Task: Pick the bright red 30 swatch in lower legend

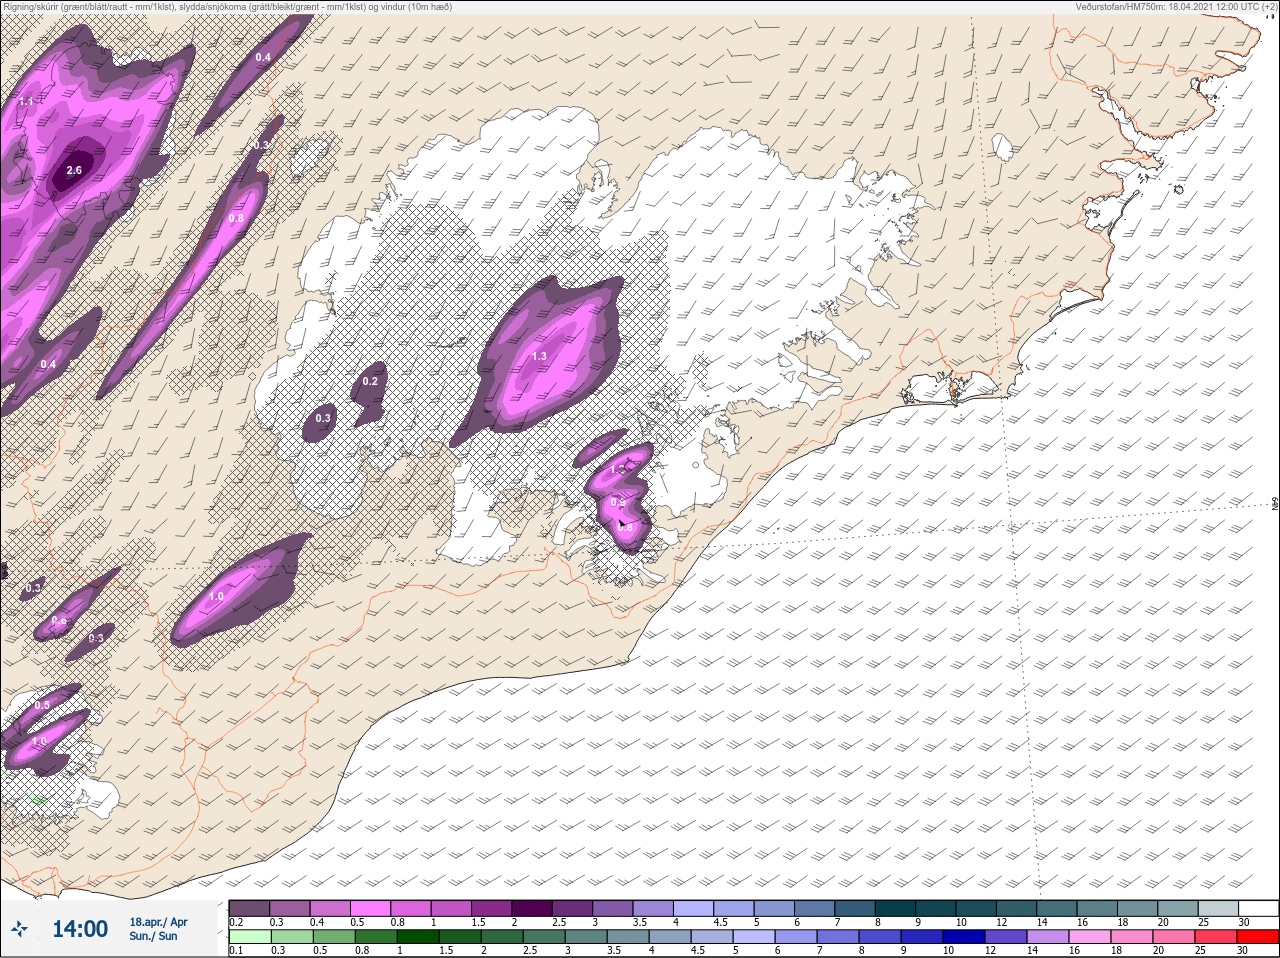Action: pos(1259,938)
